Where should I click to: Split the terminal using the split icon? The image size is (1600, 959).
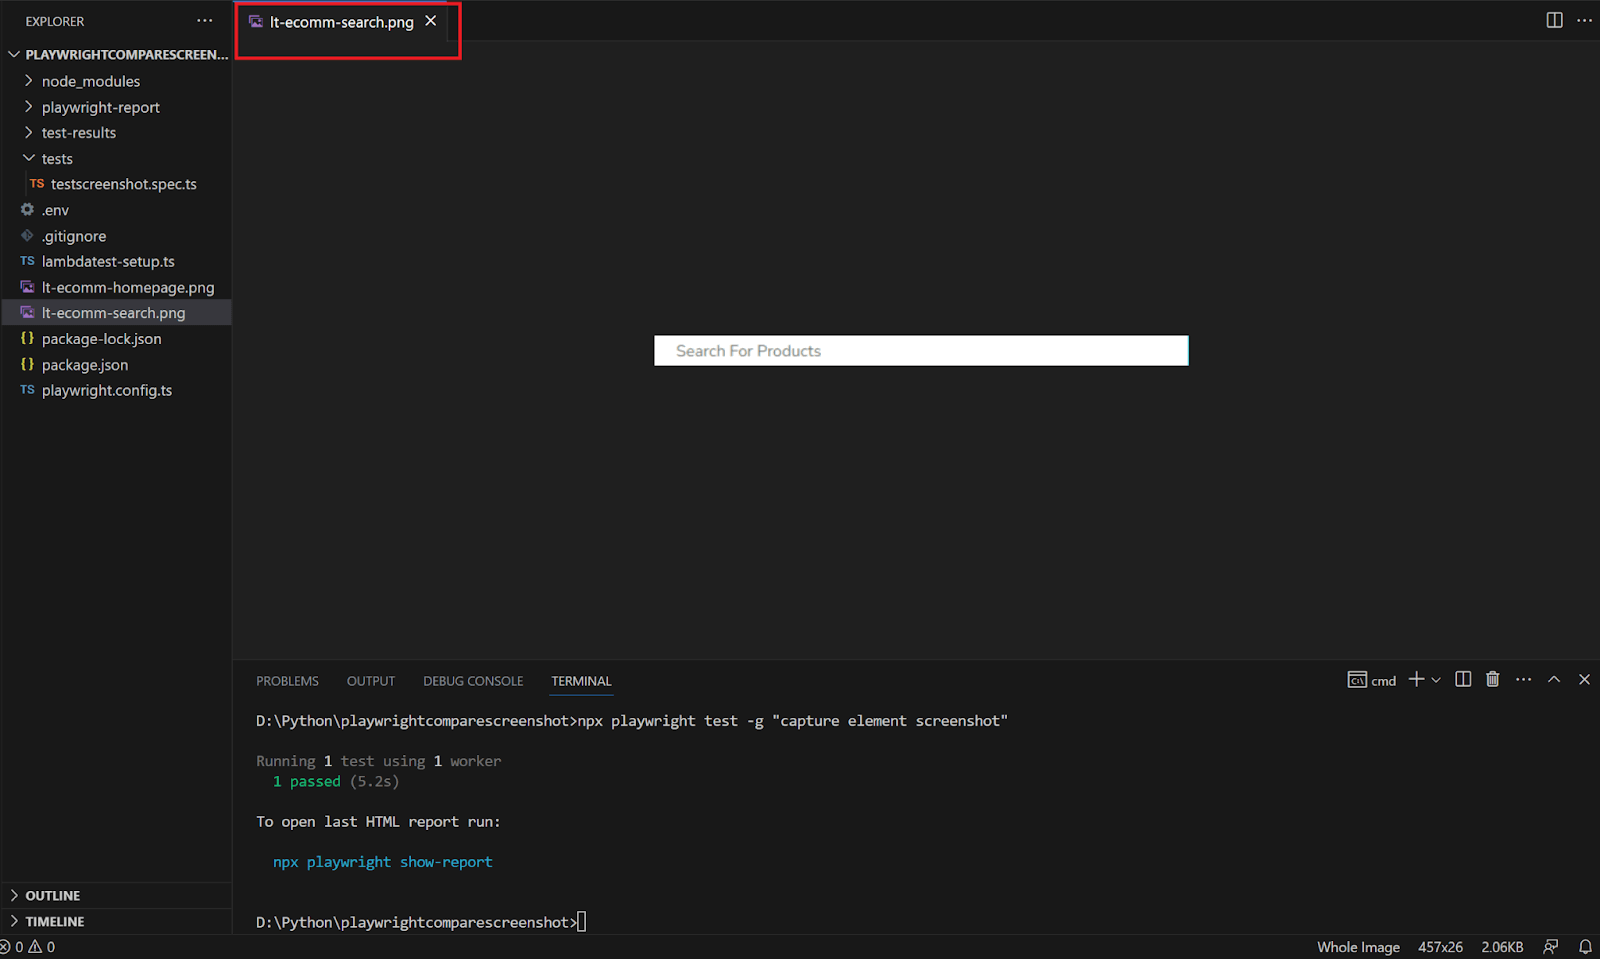(x=1463, y=680)
